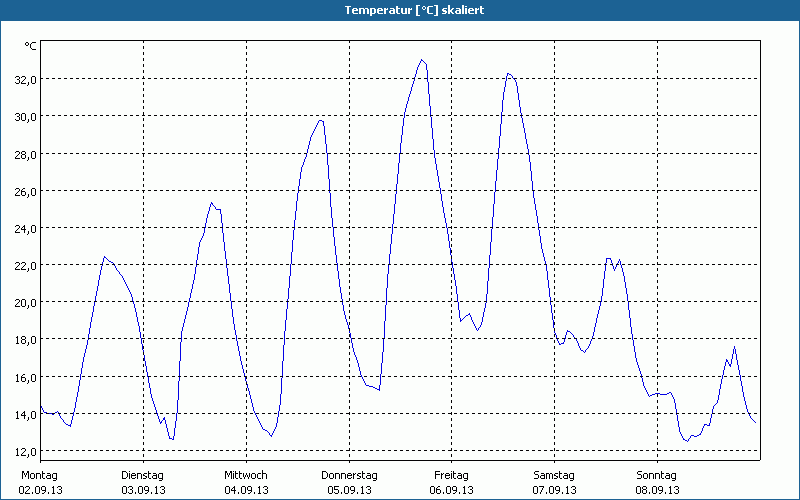
Task: Select the 14,0 axis value
Action: coord(26,414)
